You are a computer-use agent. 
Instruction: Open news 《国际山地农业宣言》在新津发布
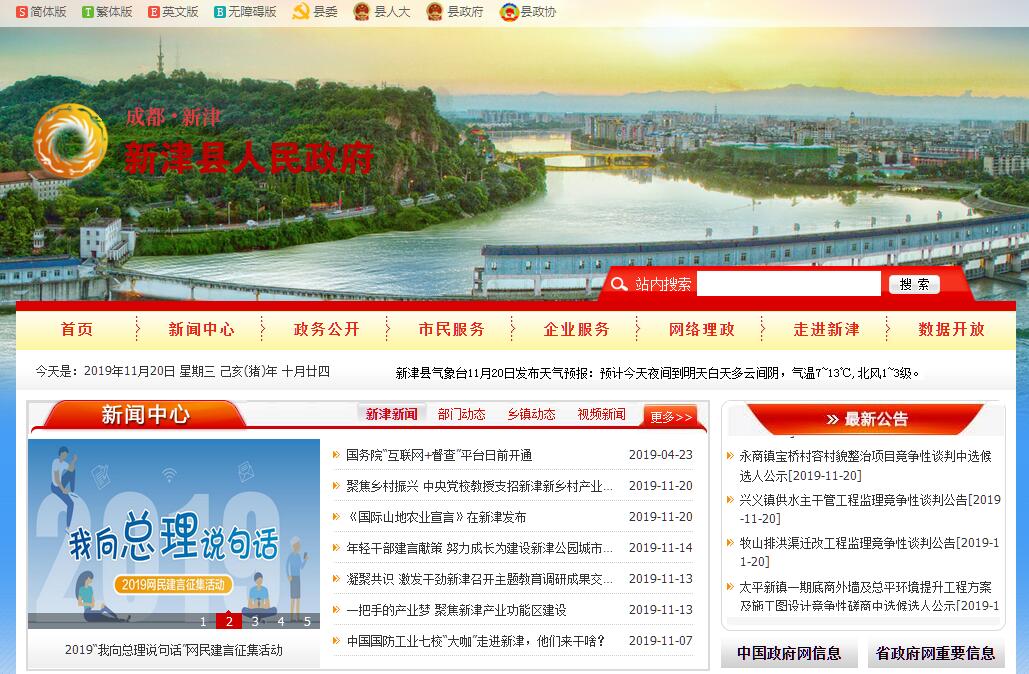pos(436,517)
